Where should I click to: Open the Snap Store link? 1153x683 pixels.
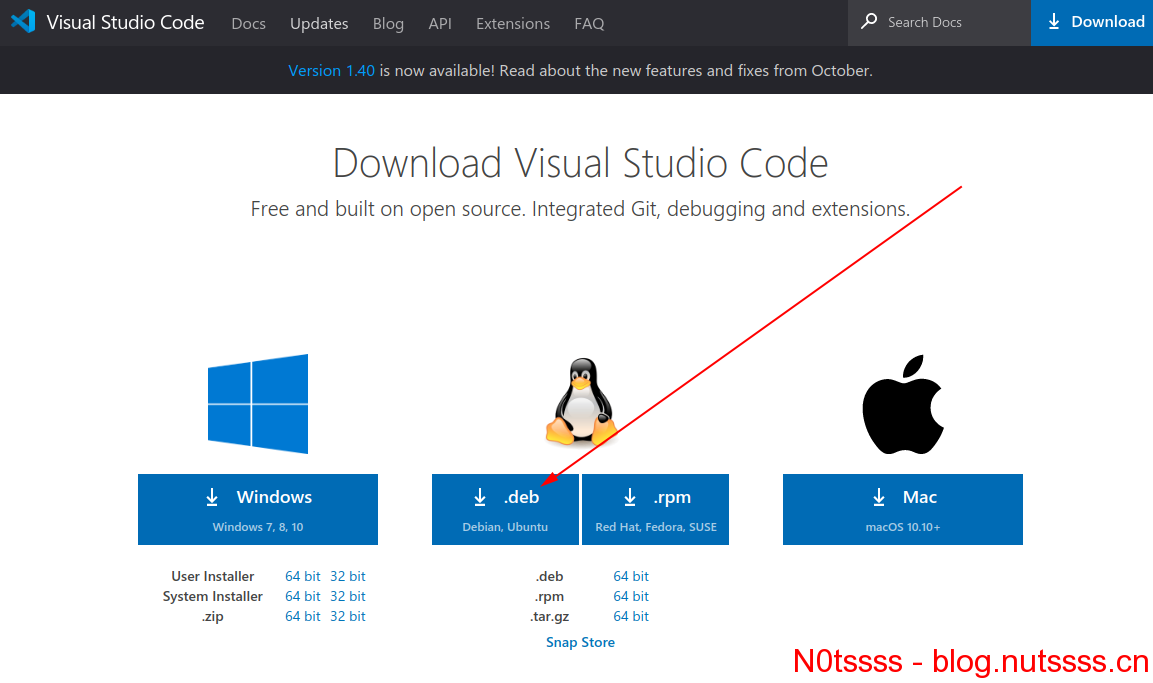coord(580,643)
